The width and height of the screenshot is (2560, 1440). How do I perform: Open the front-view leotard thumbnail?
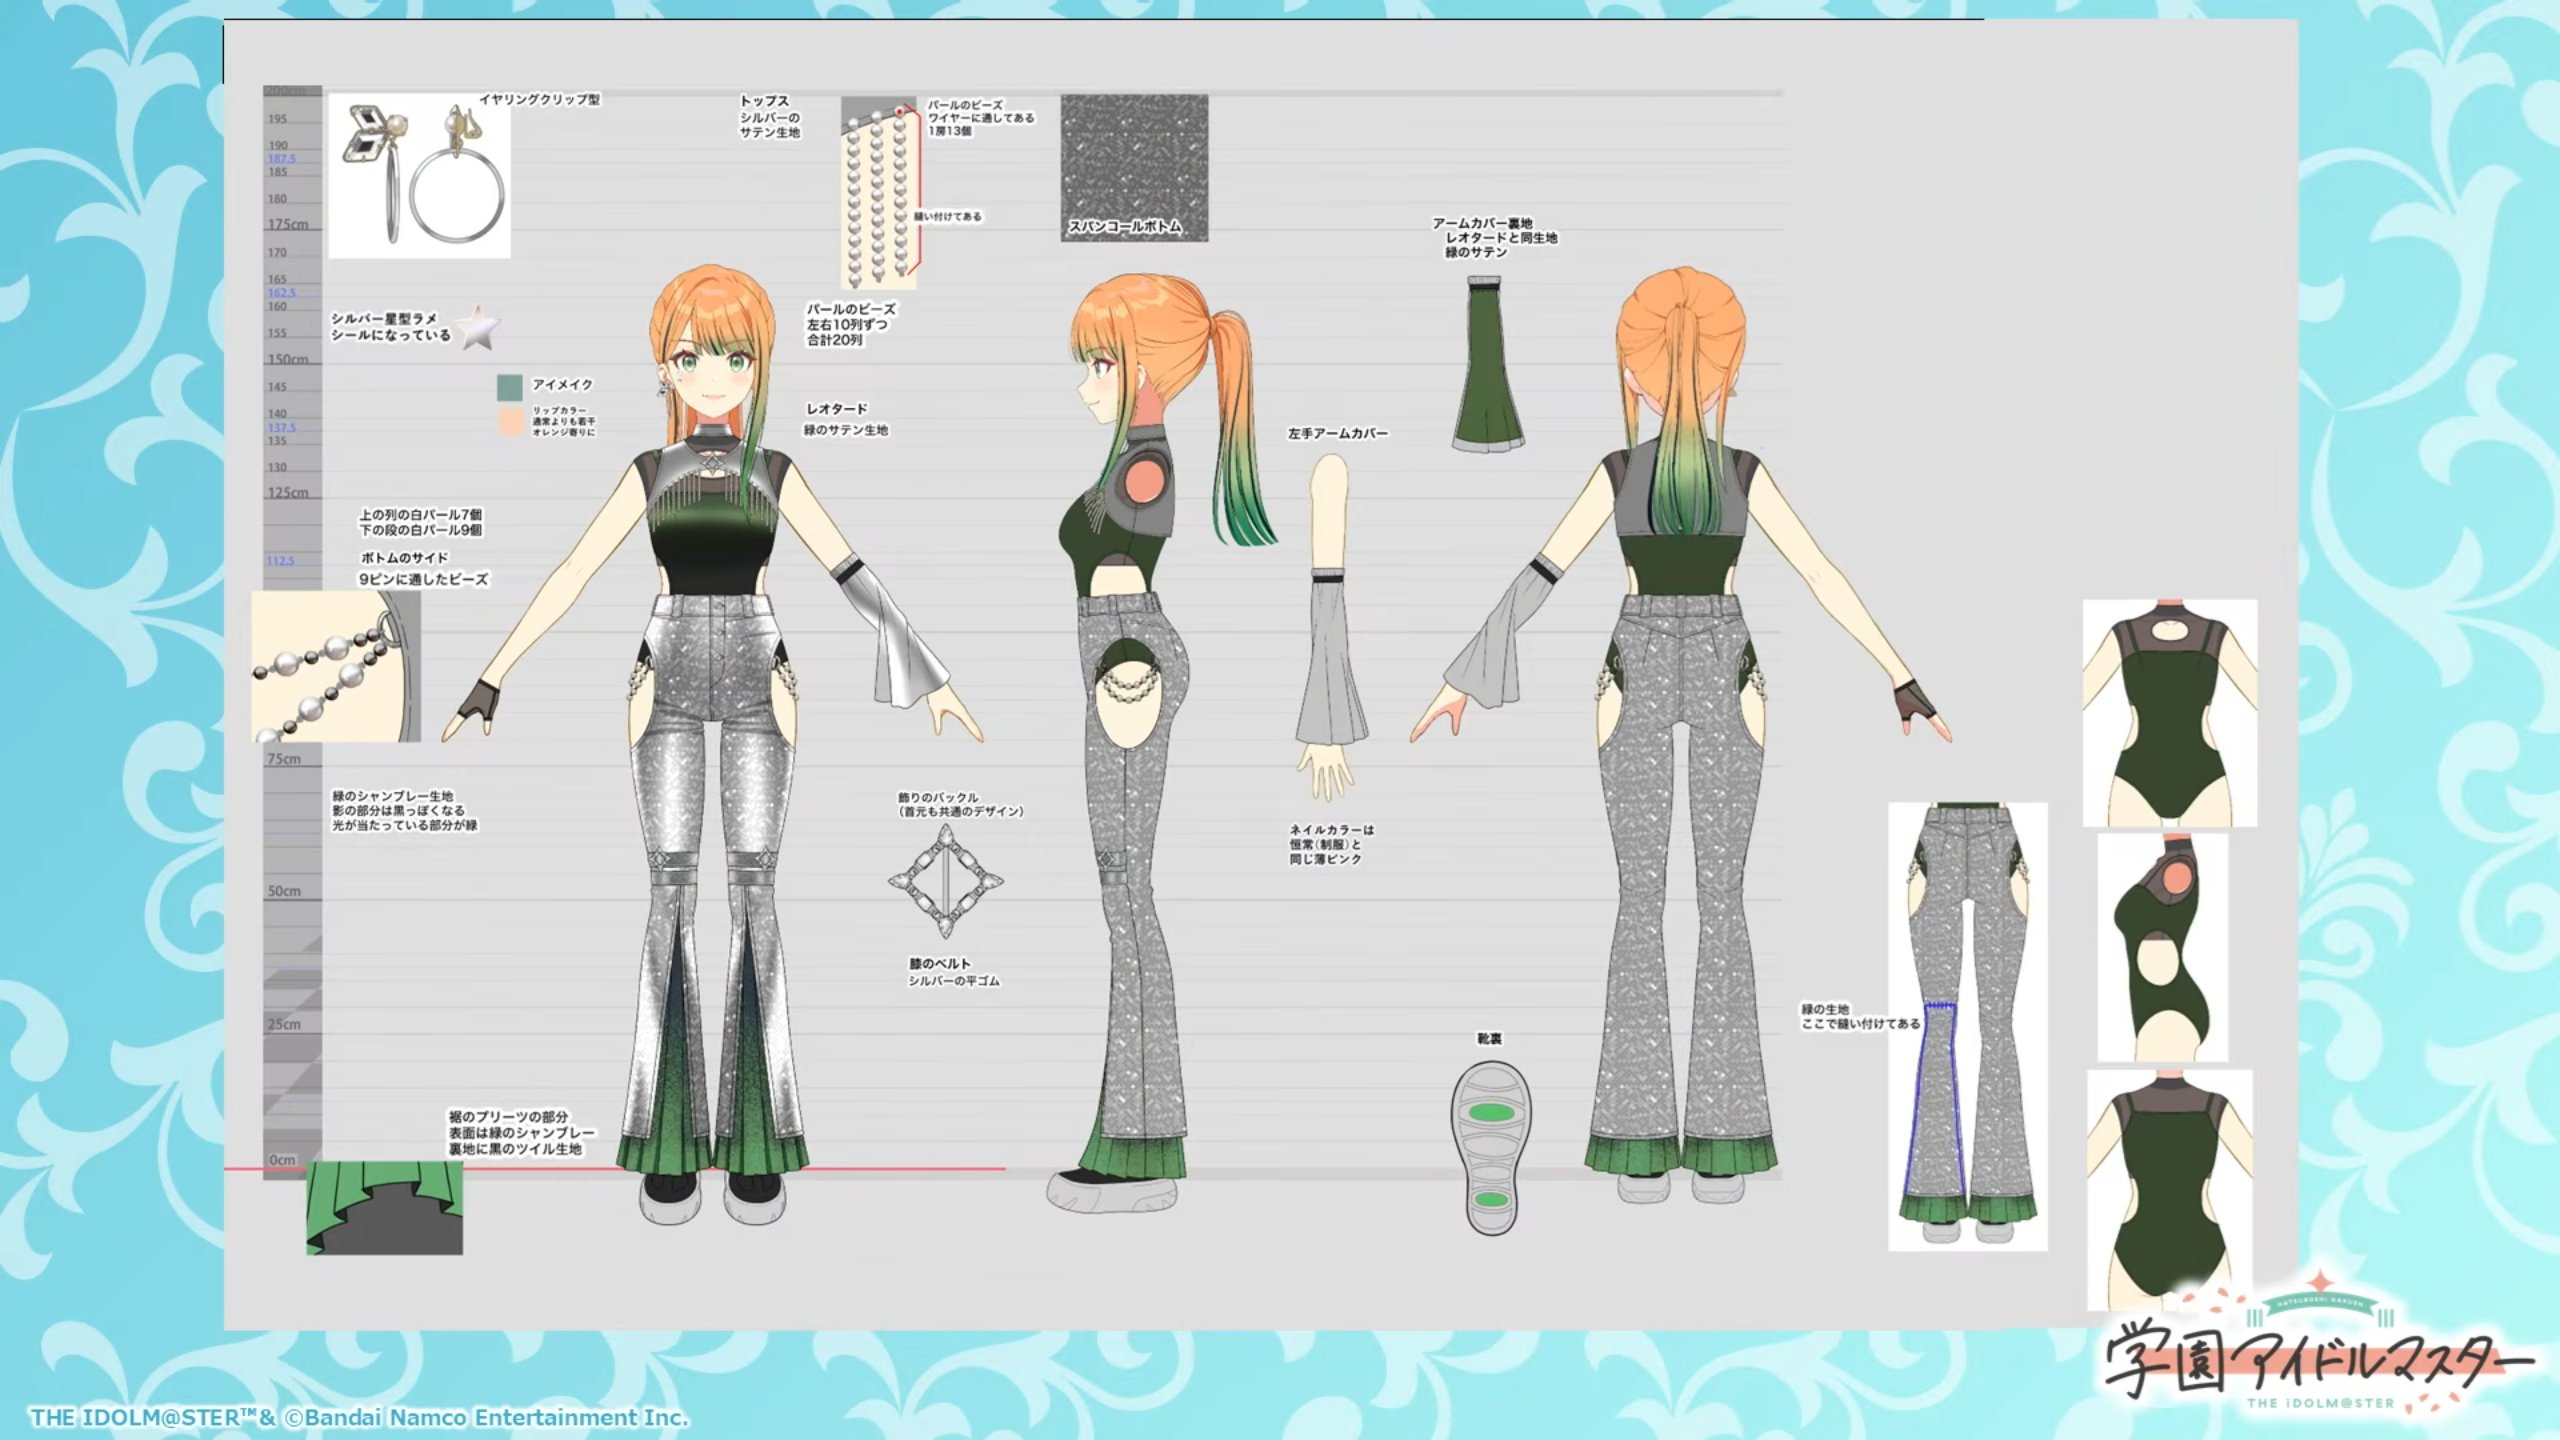click(x=2169, y=712)
